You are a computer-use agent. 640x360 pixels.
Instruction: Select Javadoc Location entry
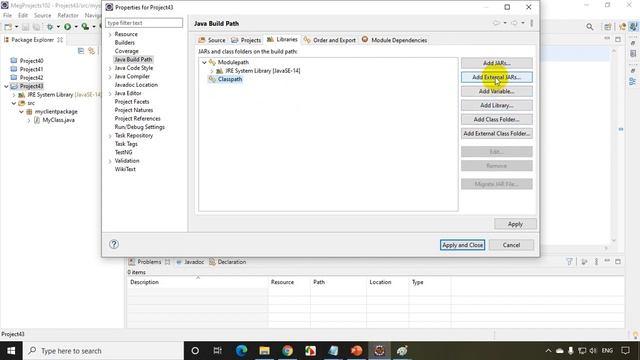(136, 85)
